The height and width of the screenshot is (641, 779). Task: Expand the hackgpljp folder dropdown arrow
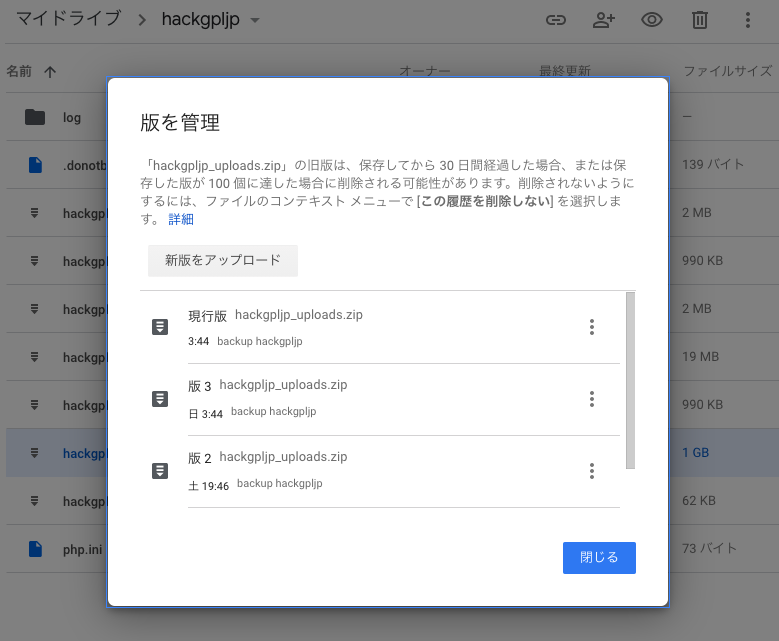(x=255, y=21)
